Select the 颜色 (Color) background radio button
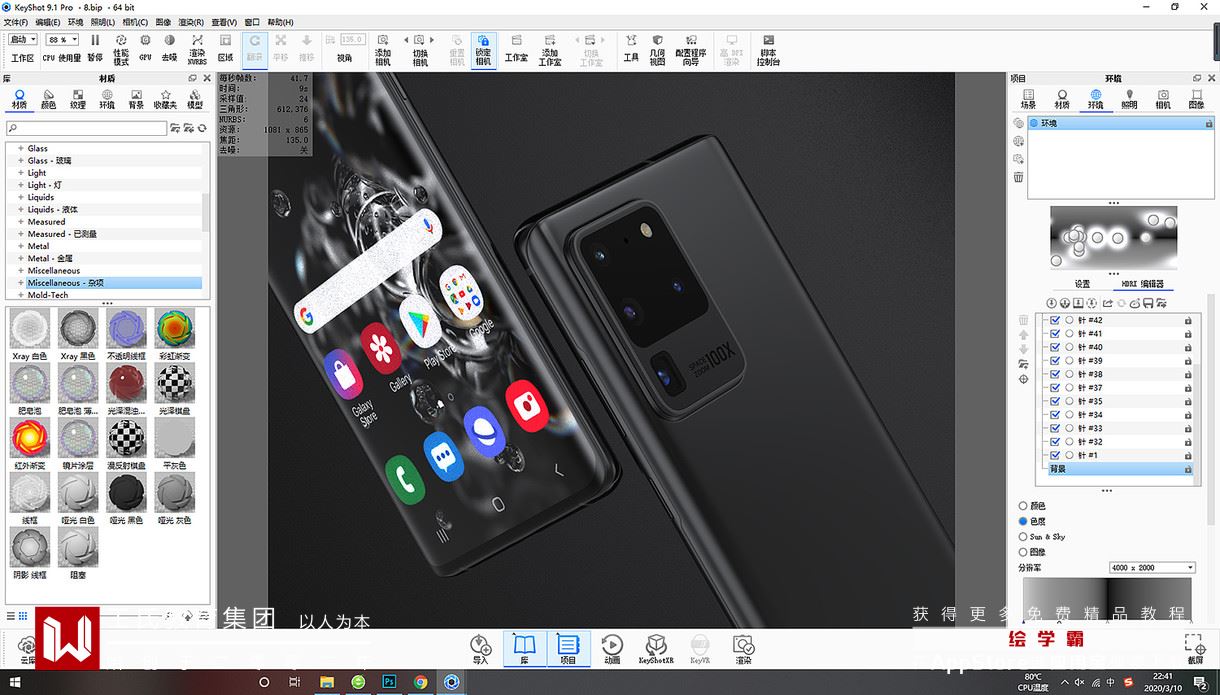 pos(1023,506)
